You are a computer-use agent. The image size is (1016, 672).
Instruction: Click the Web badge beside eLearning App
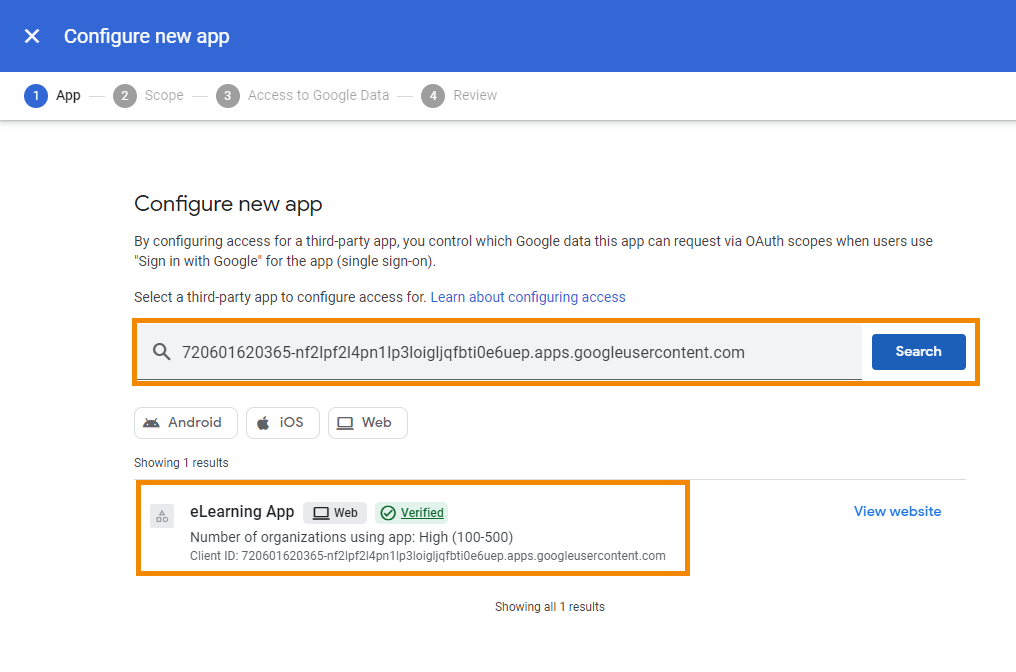335,512
